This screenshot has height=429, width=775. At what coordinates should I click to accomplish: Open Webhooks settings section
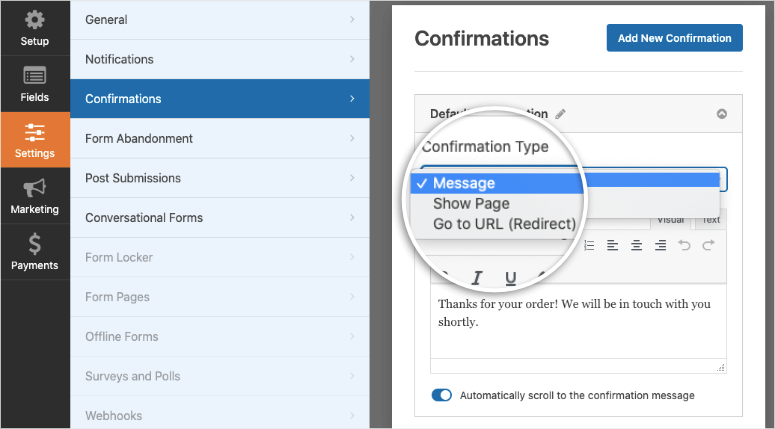click(220, 412)
